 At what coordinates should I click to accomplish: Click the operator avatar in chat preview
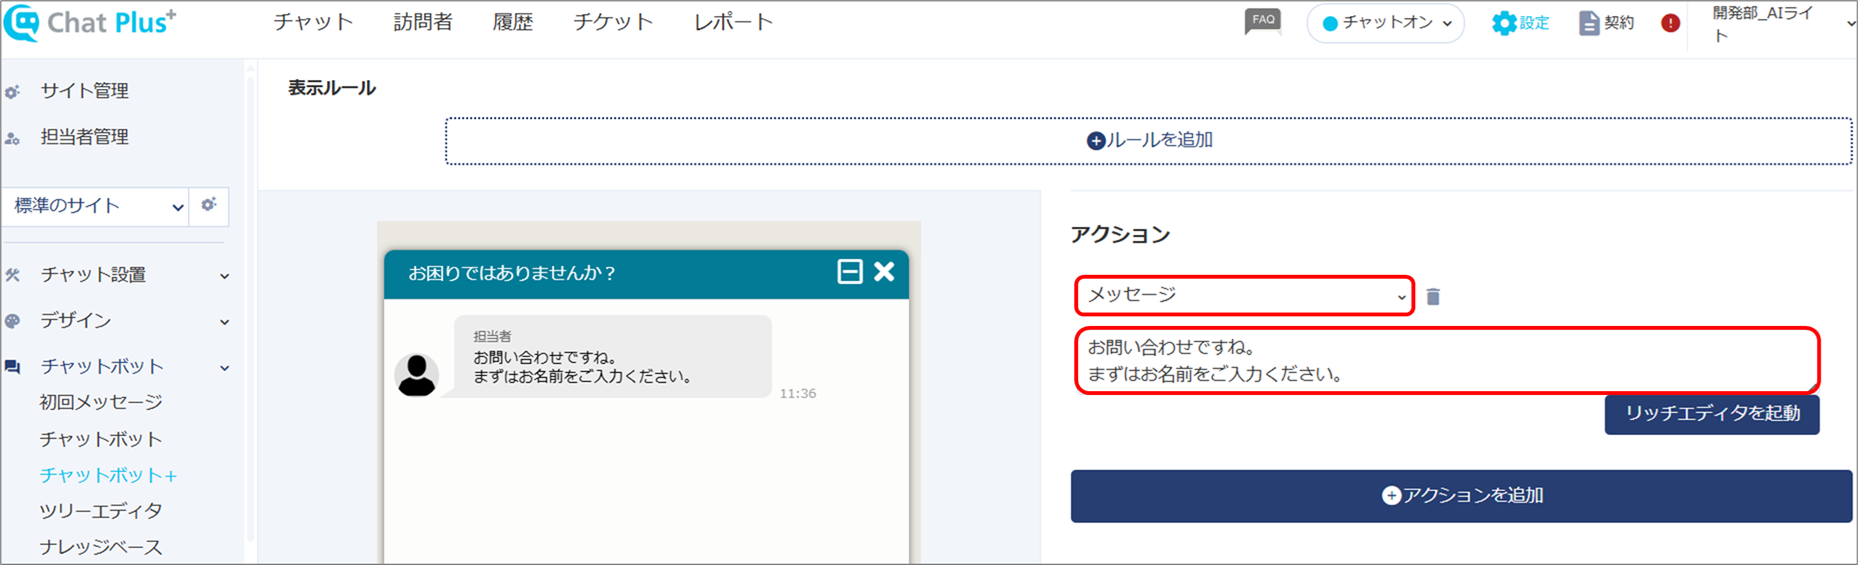pos(416,375)
